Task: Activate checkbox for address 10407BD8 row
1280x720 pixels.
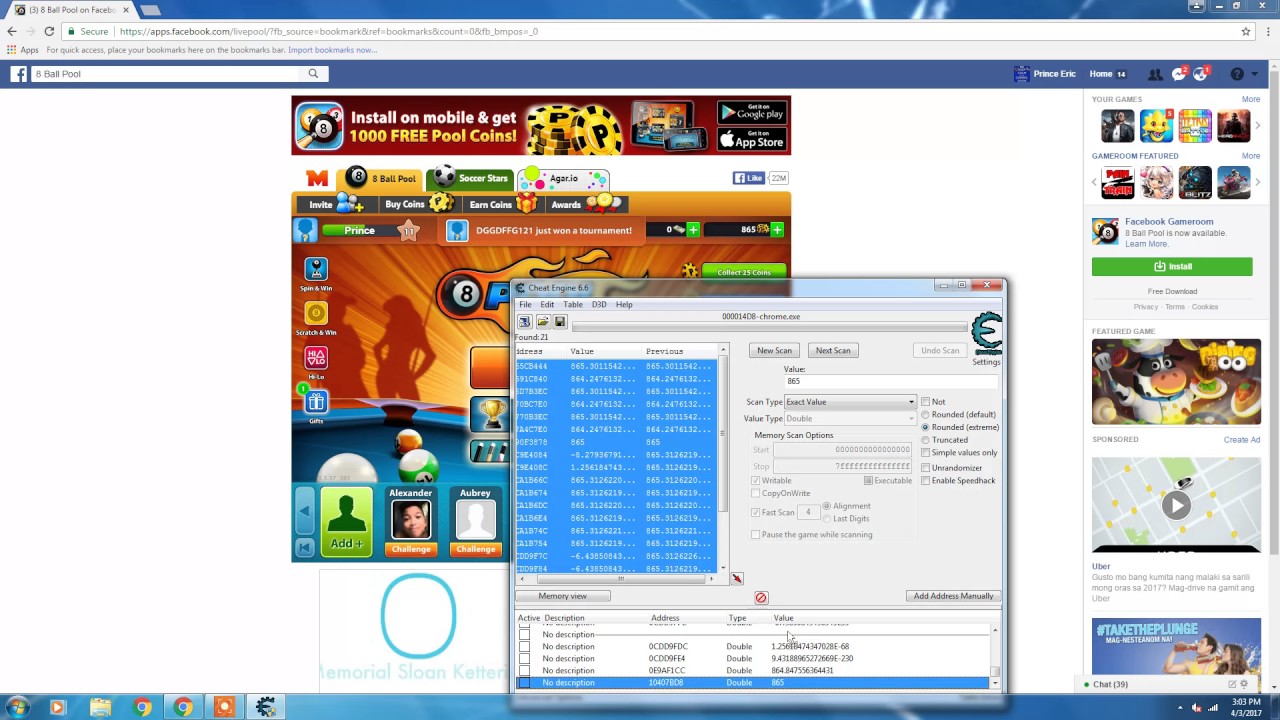Action: (524, 683)
